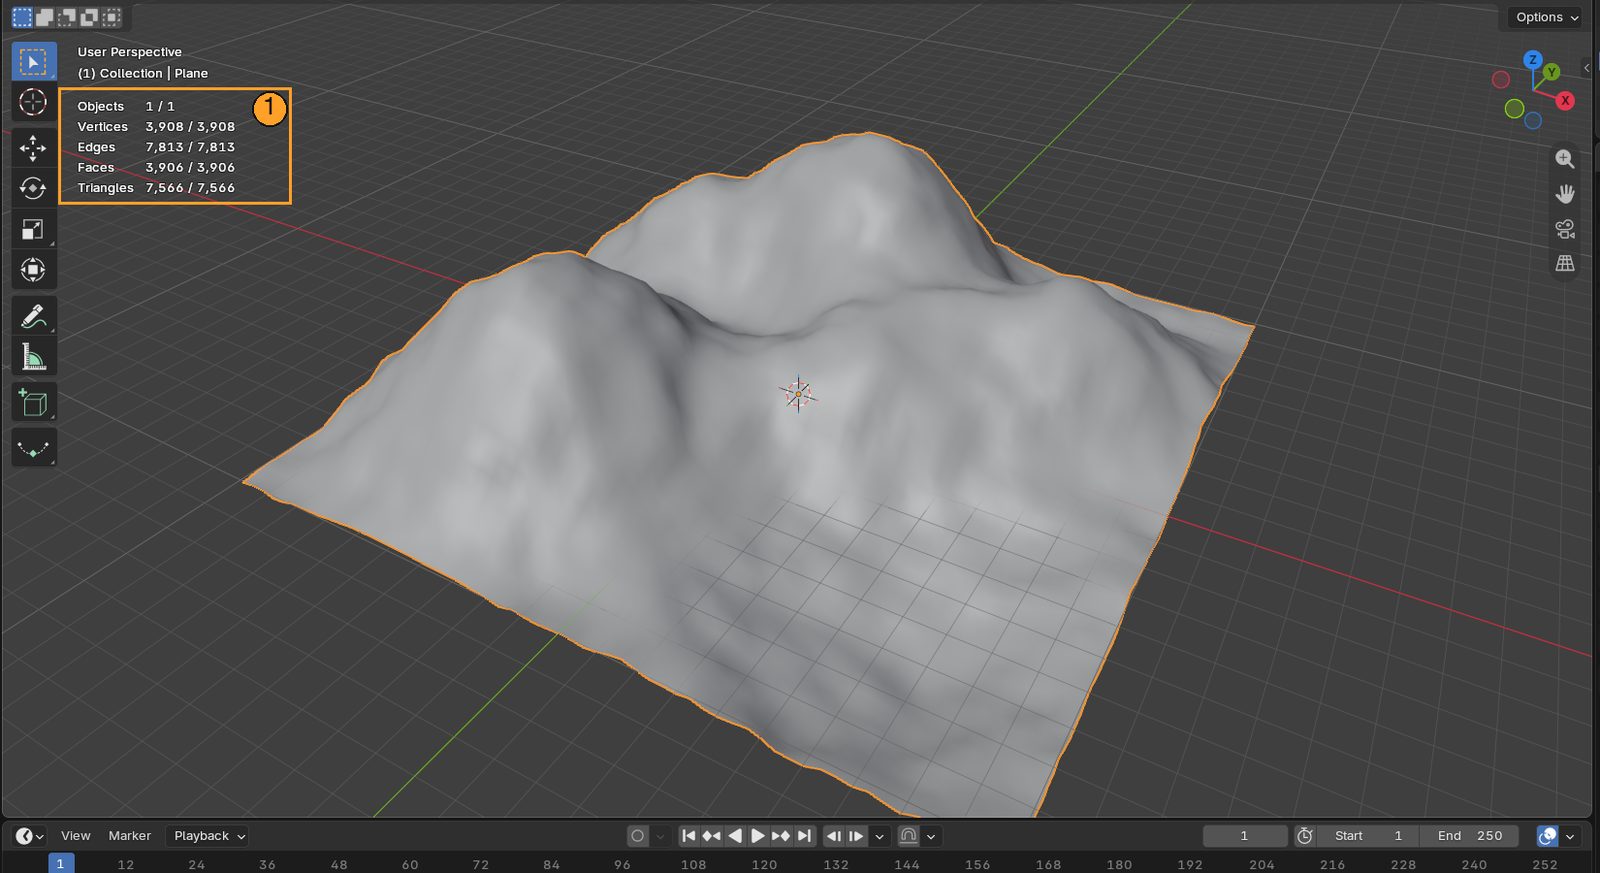Activate the 3D Cursor tool
This screenshot has height=873, width=1600.
tap(33, 102)
